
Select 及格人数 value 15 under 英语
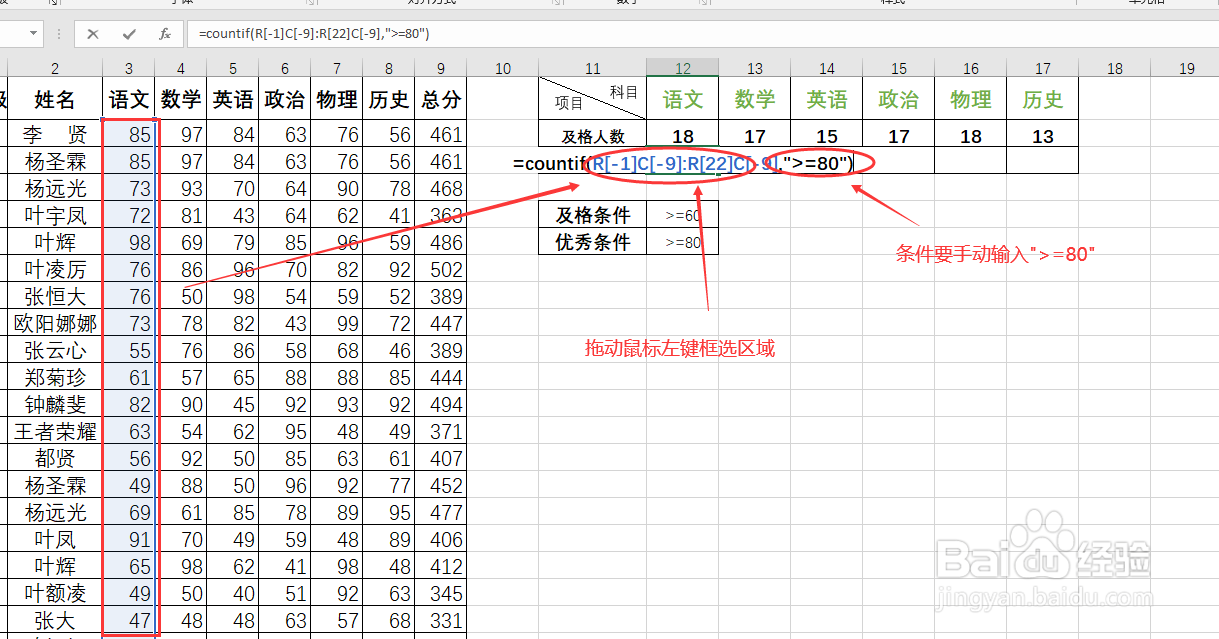click(x=827, y=136)
